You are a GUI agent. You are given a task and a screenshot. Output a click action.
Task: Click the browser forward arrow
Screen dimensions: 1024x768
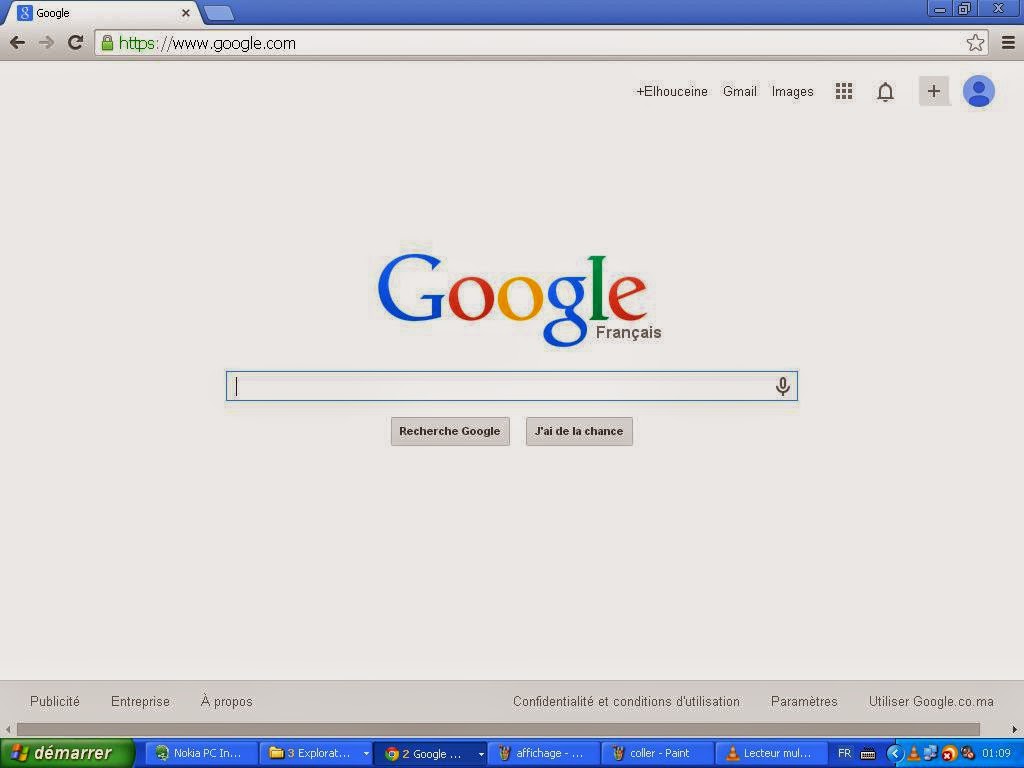coord(46,43)
